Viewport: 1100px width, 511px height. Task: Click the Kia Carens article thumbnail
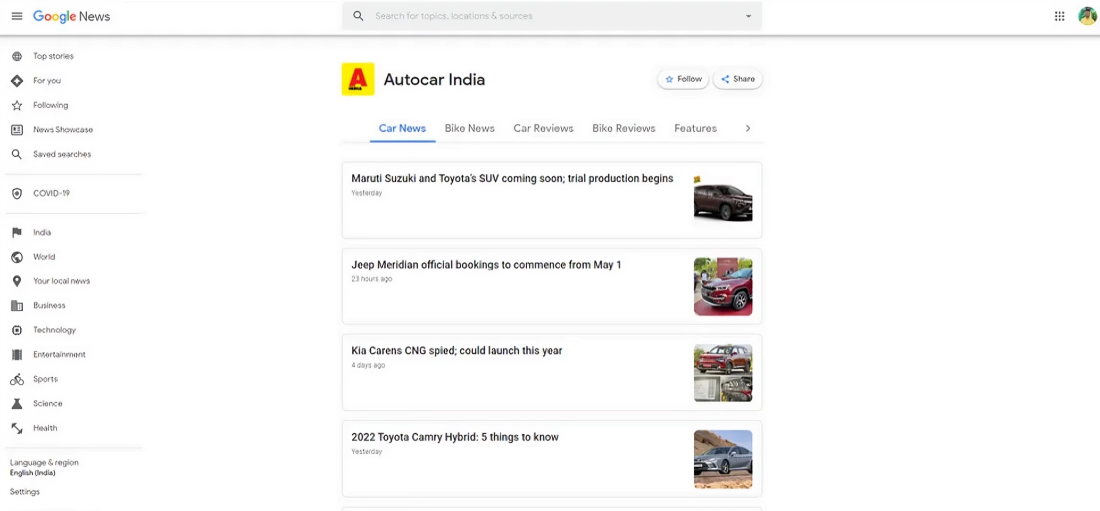point(722,373)
